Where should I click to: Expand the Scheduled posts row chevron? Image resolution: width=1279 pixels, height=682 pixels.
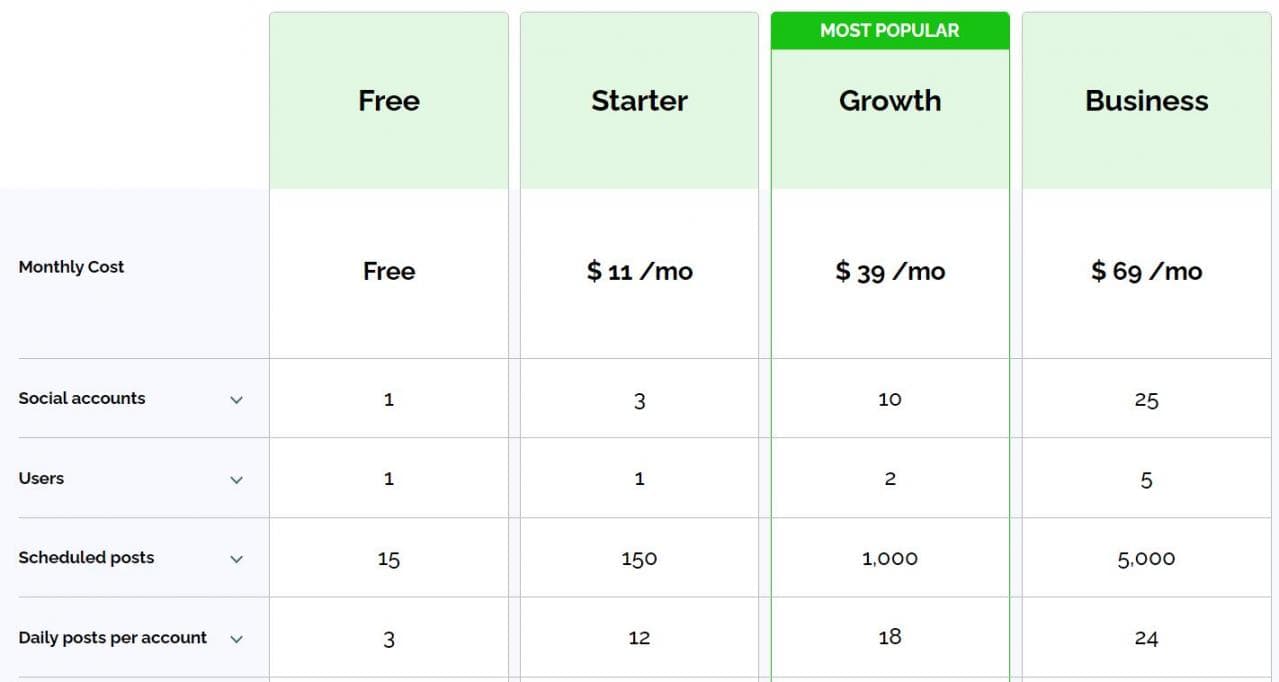(236, 559)
